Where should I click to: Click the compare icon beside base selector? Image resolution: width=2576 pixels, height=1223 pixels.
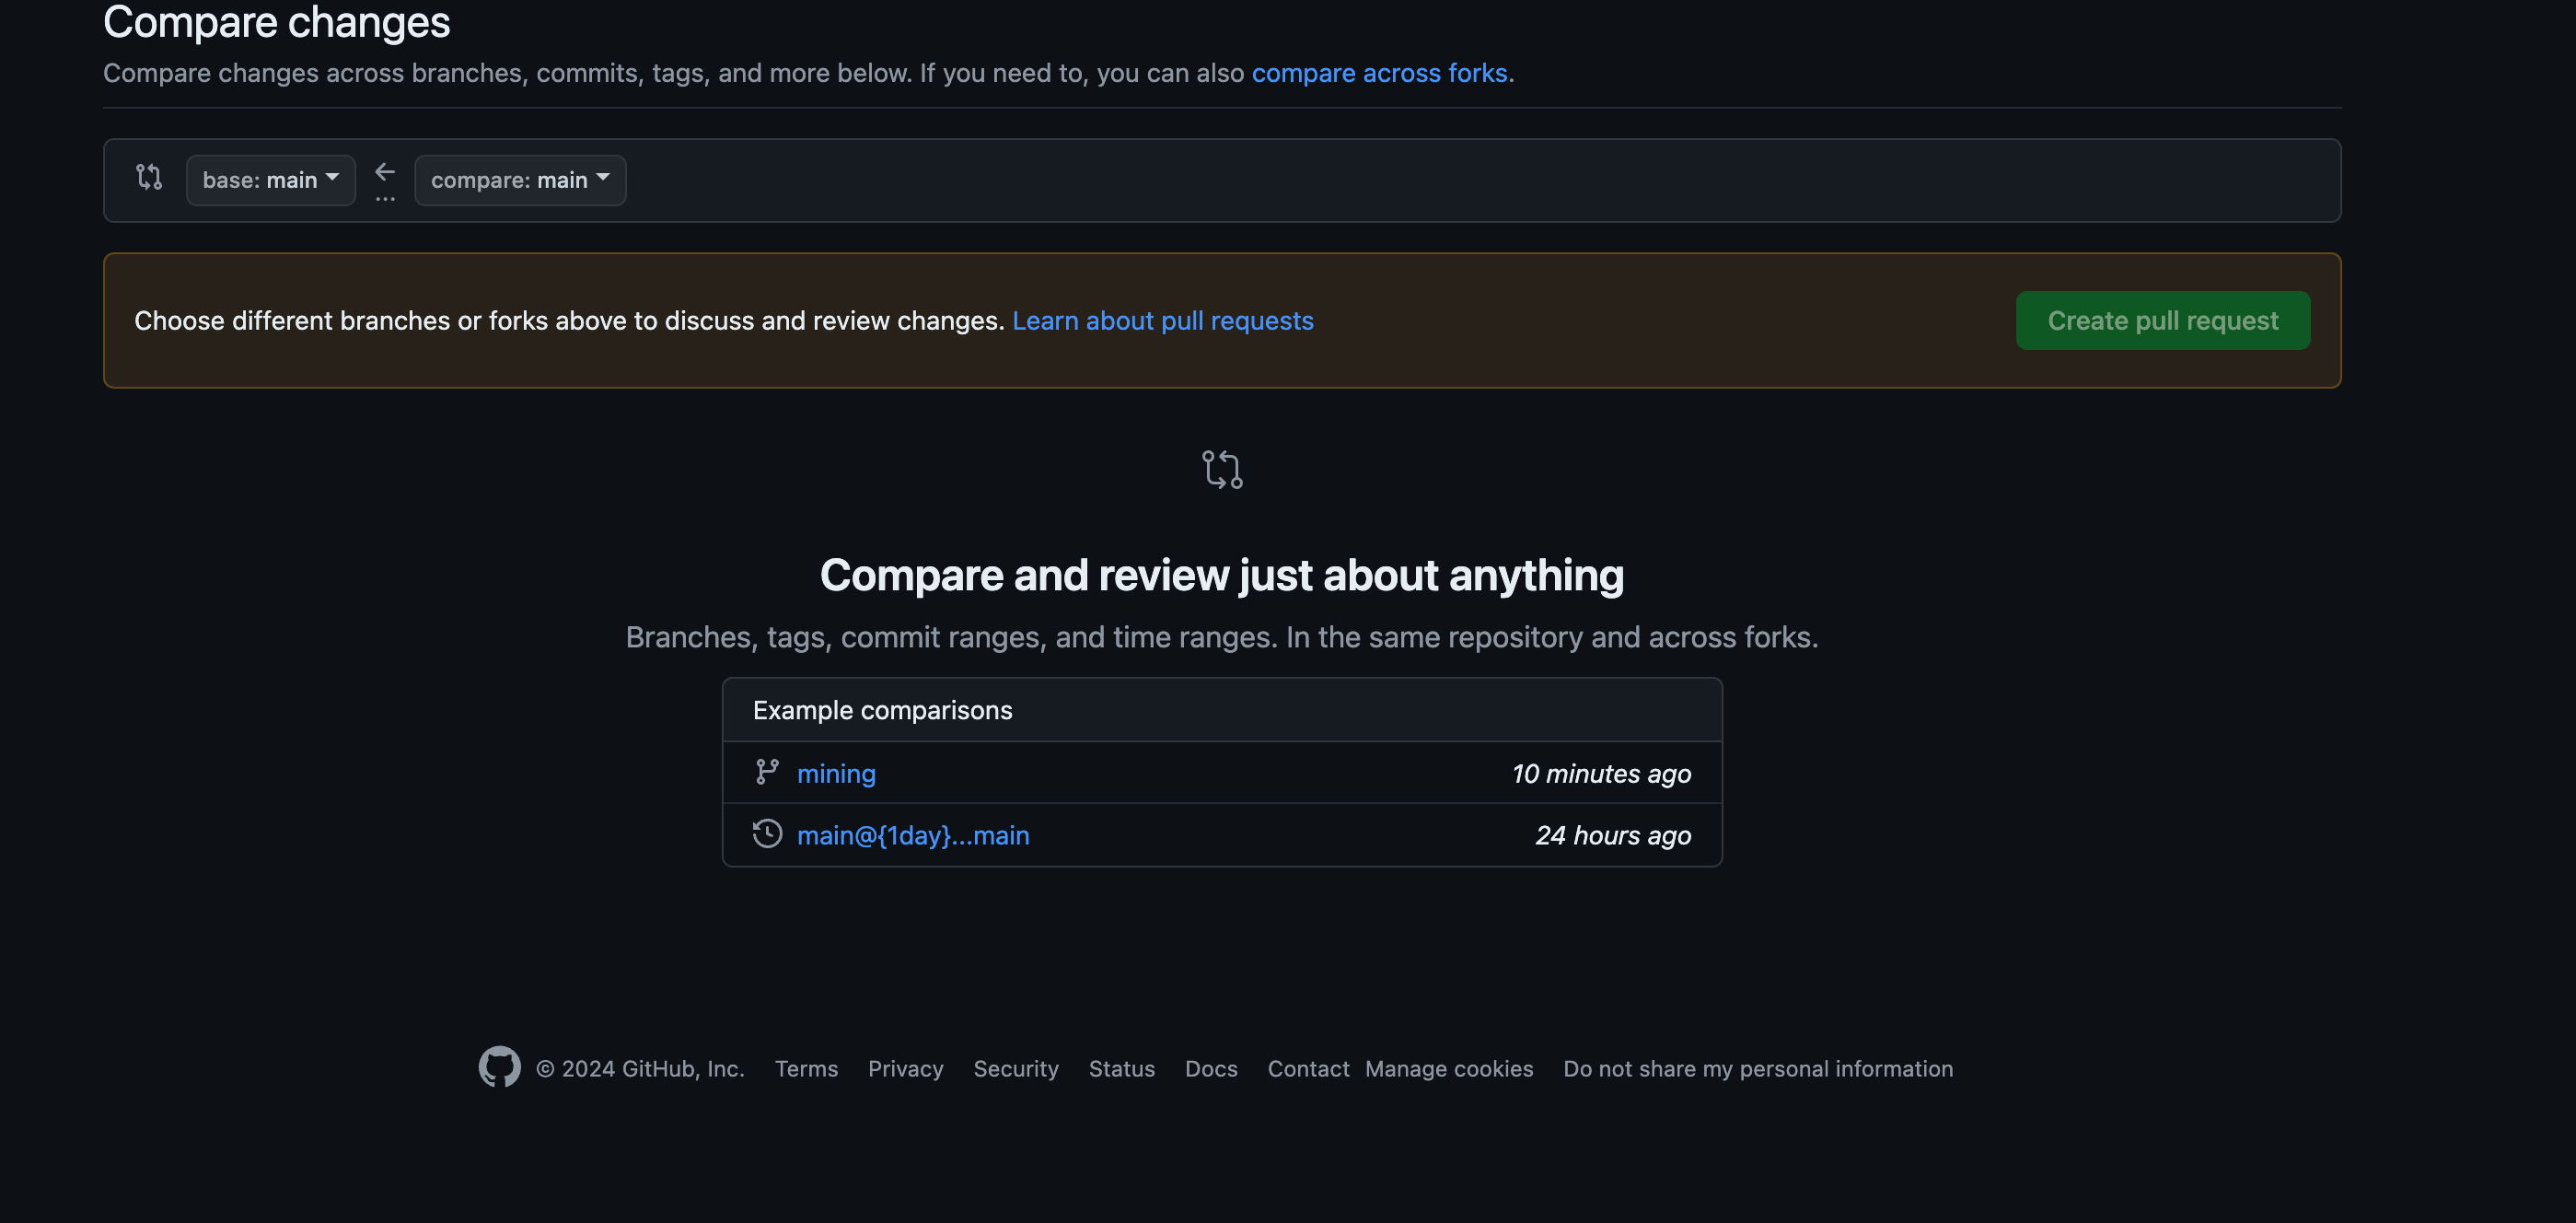point(149,178)
